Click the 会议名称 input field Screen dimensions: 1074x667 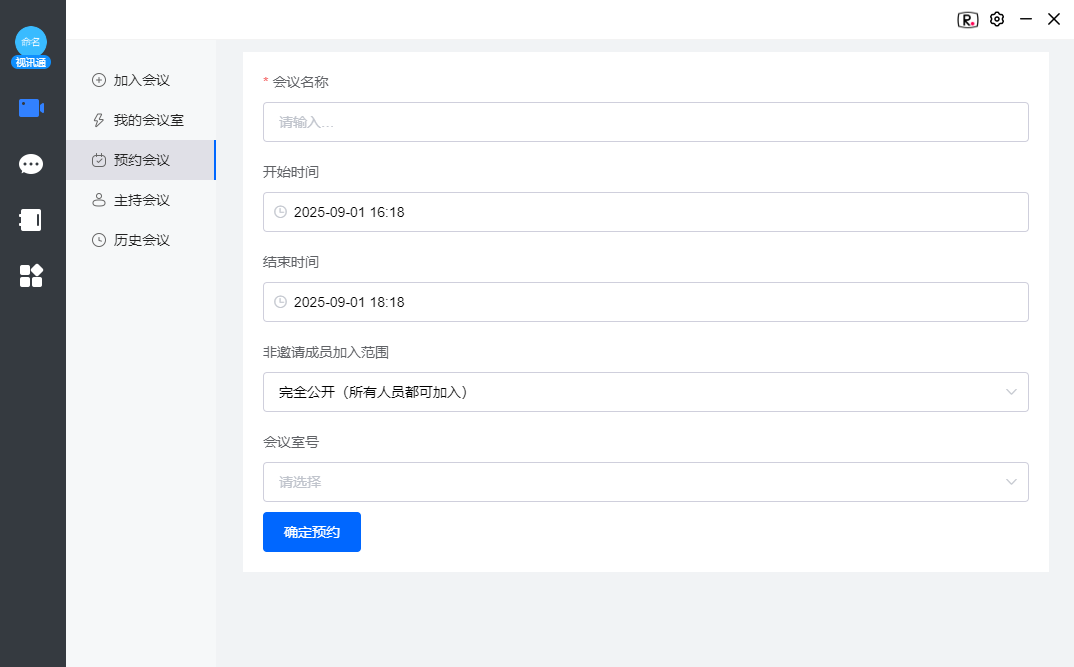pyautogui.click(x=645, y=122)
